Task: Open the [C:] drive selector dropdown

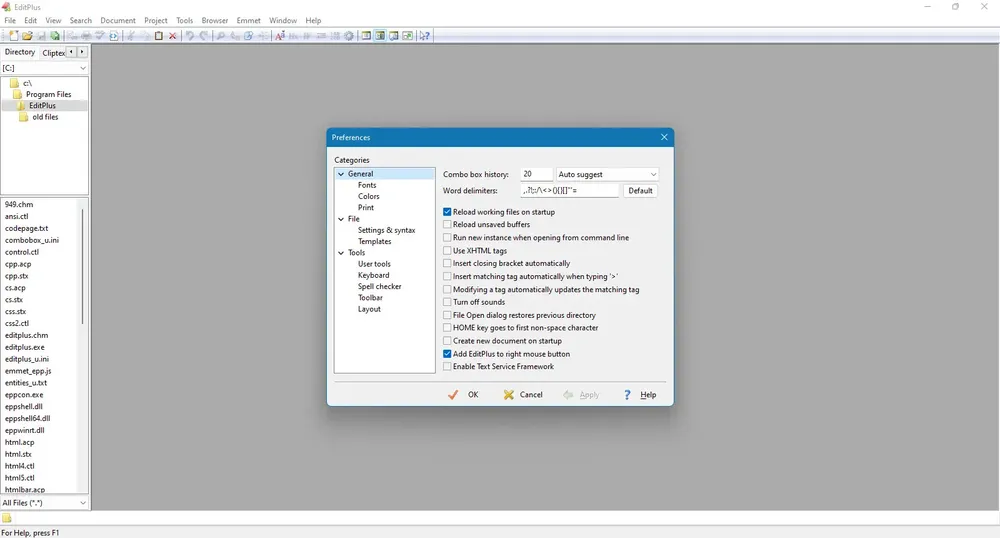Action: click(x=44, y=68)
